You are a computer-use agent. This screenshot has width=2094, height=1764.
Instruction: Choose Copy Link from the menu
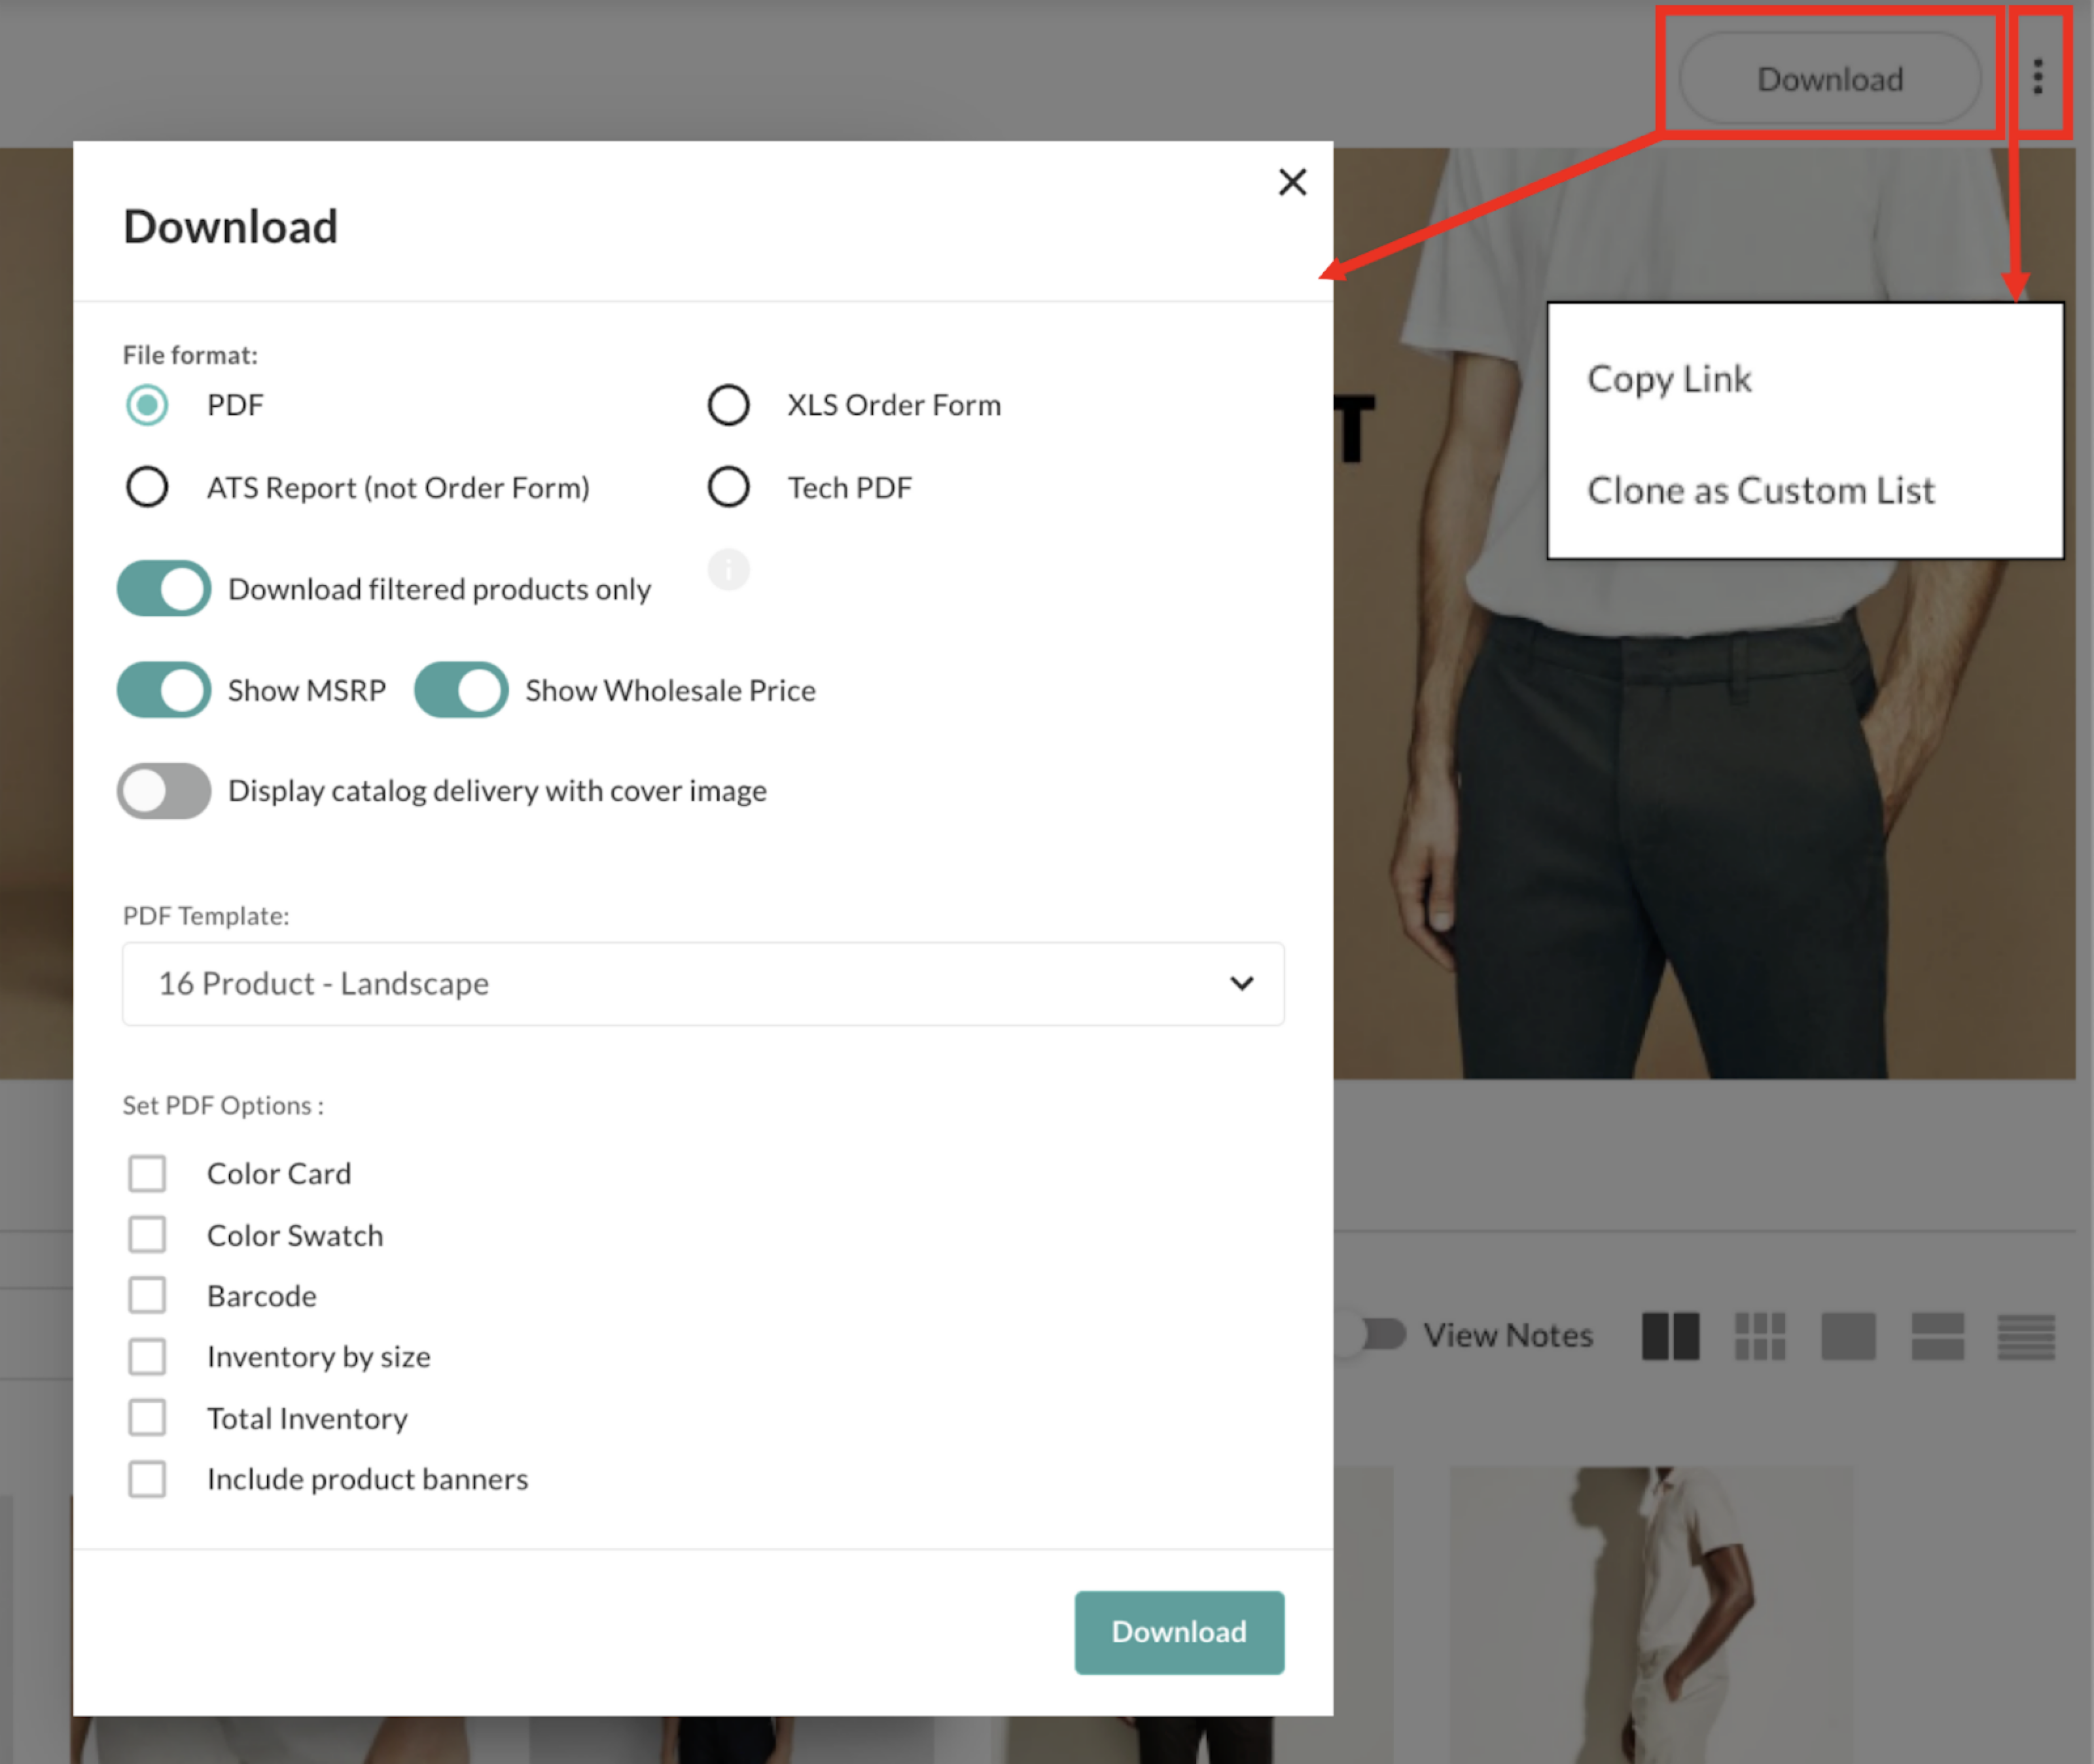point(1669,379)
